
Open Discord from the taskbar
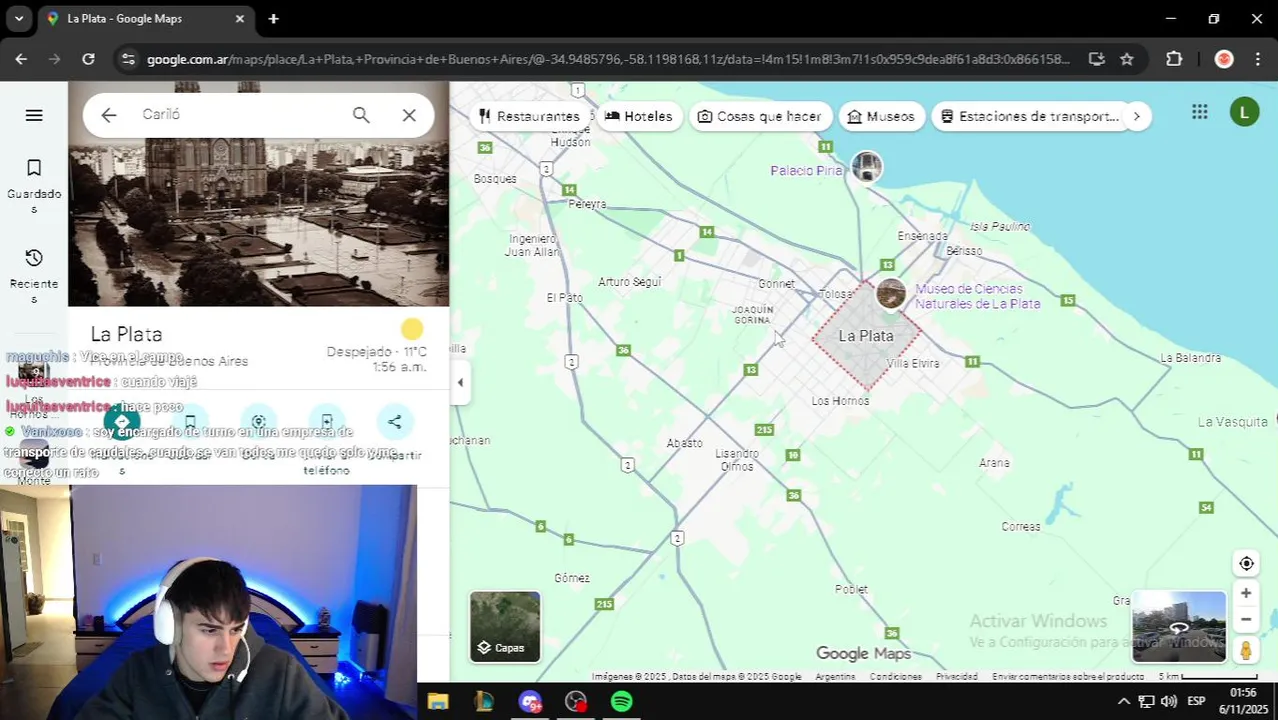[x=530, y=702]
